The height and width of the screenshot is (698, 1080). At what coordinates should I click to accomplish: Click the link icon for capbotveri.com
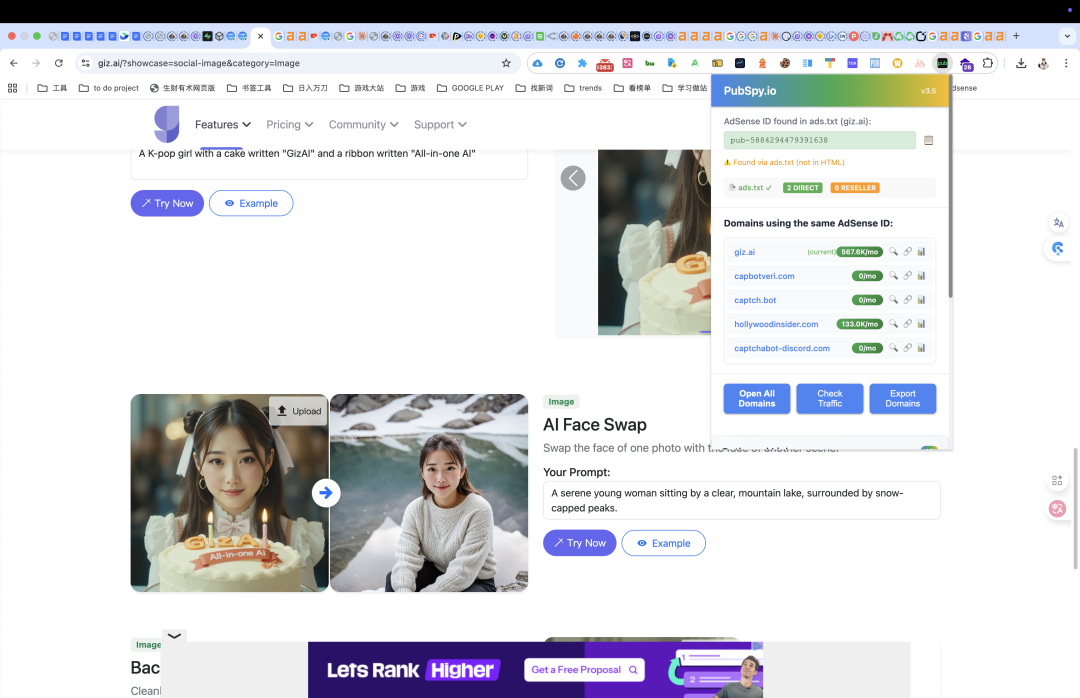point(908,276)
